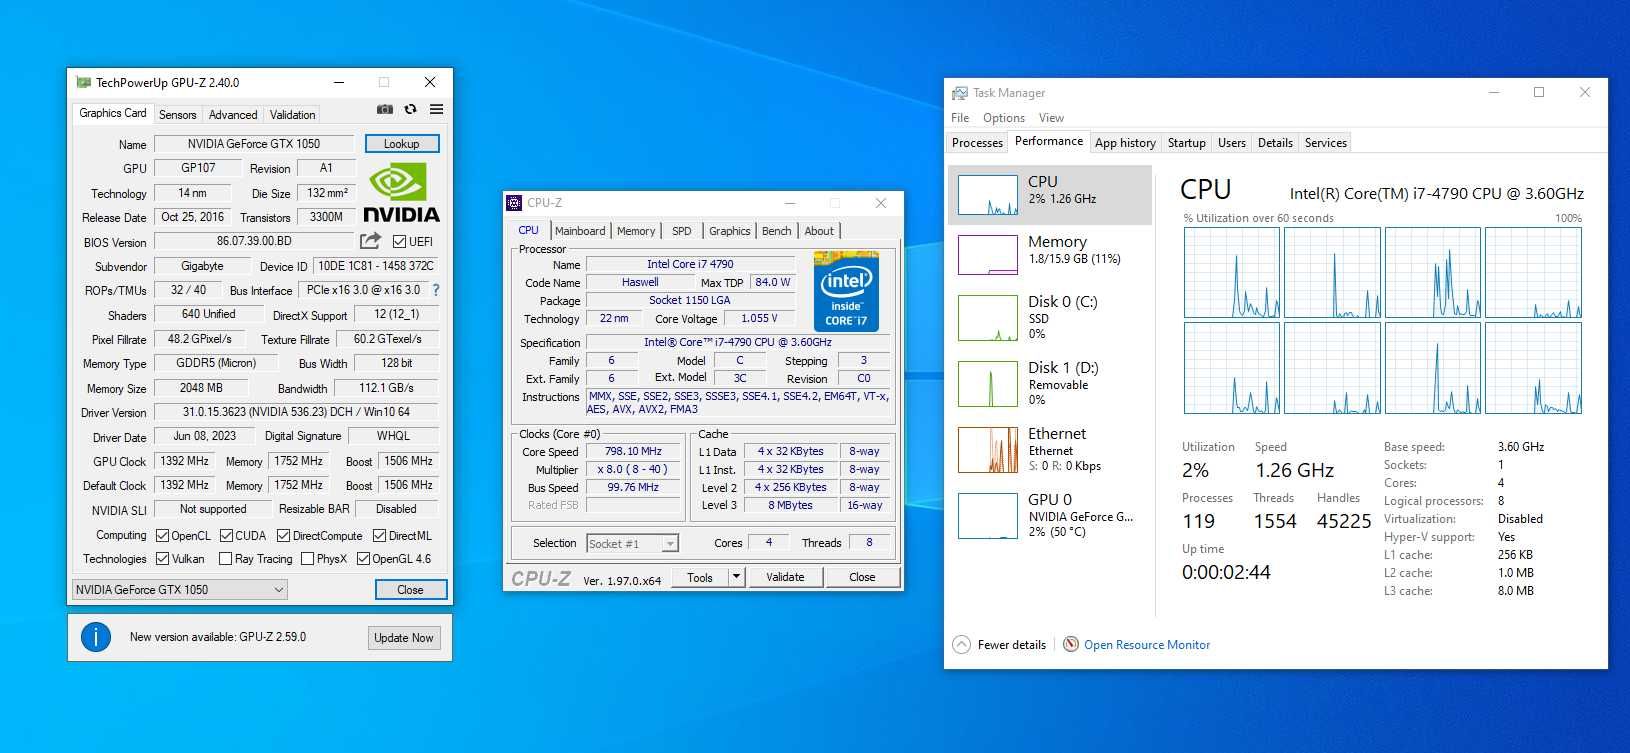This screenshot has width=1630, height=753.
Task: Open Resource Monitor link
Action: click(x=1147, y=645)
